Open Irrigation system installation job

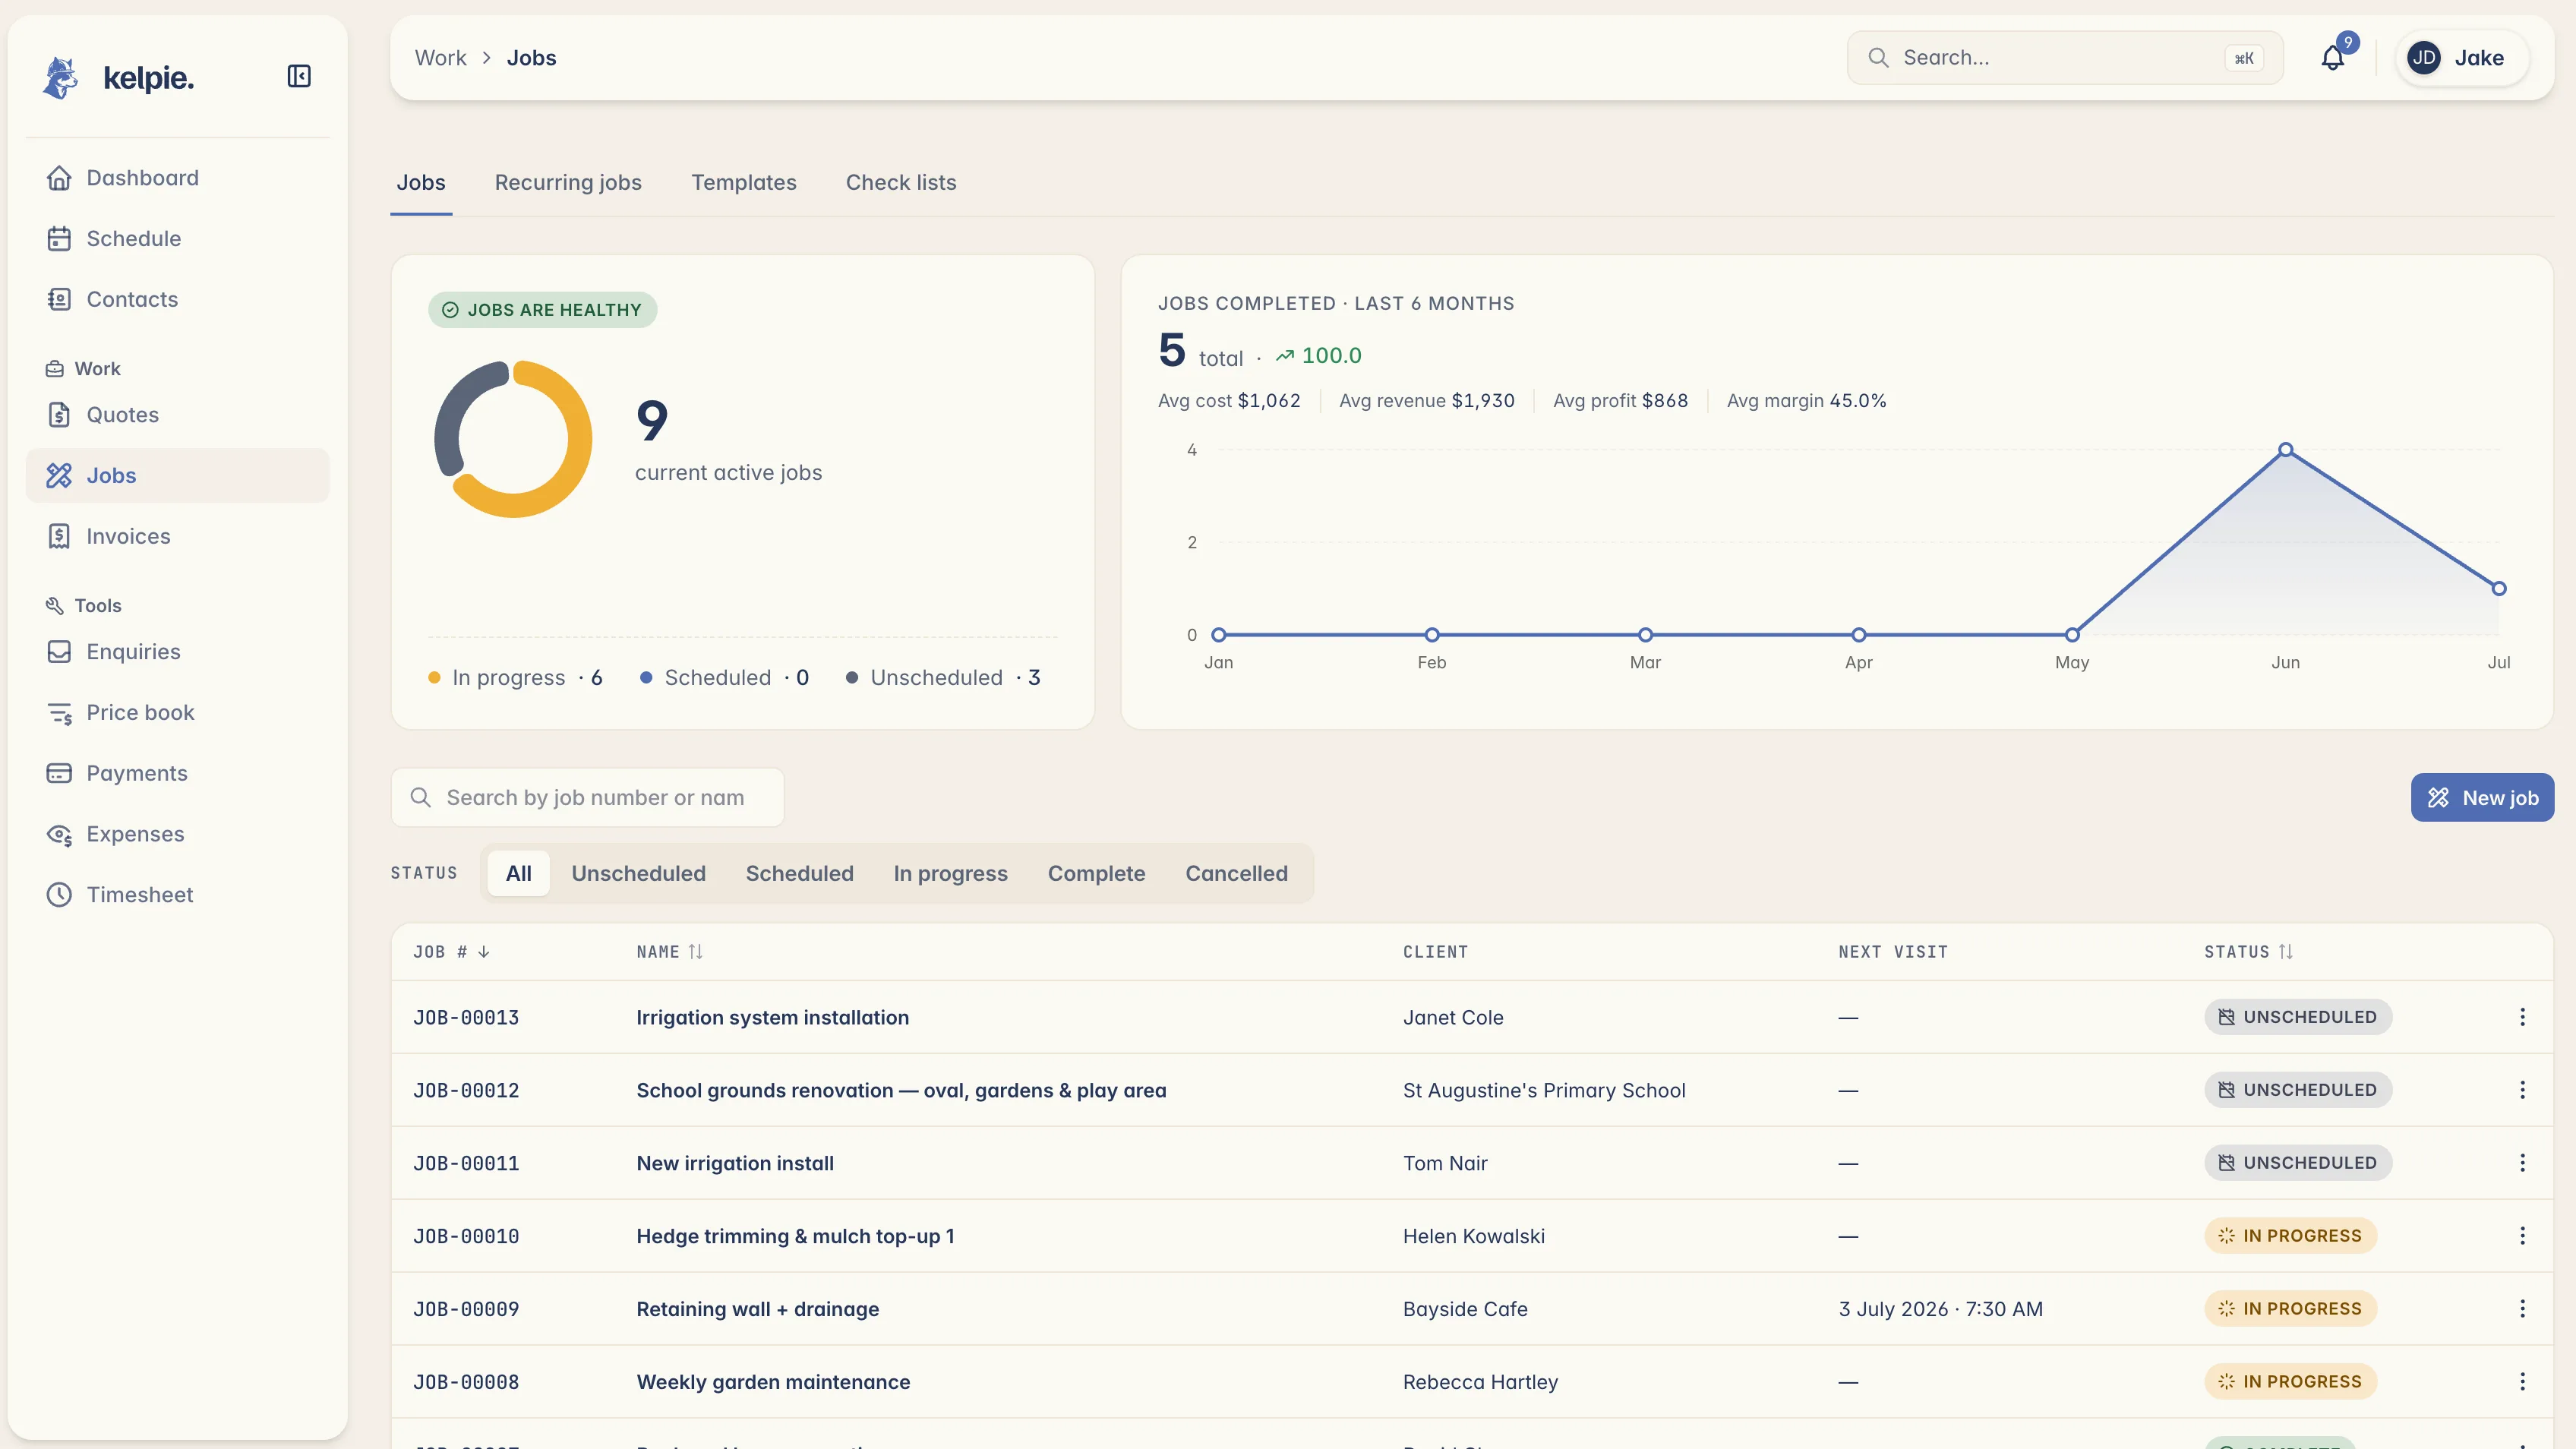773,1018
